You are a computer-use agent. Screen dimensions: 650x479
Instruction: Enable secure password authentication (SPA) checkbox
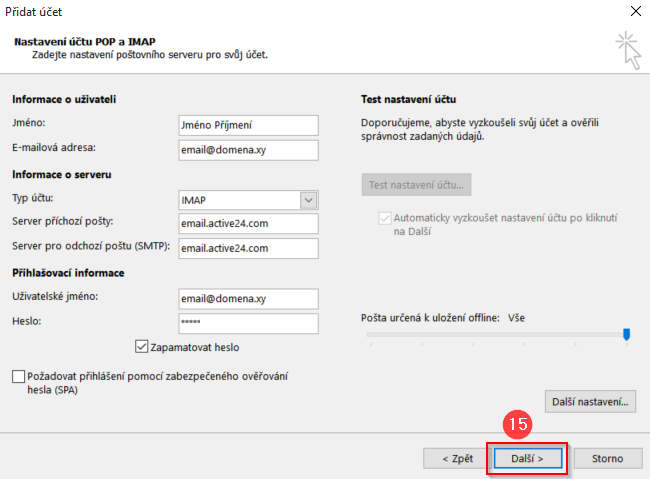[19, 377]
